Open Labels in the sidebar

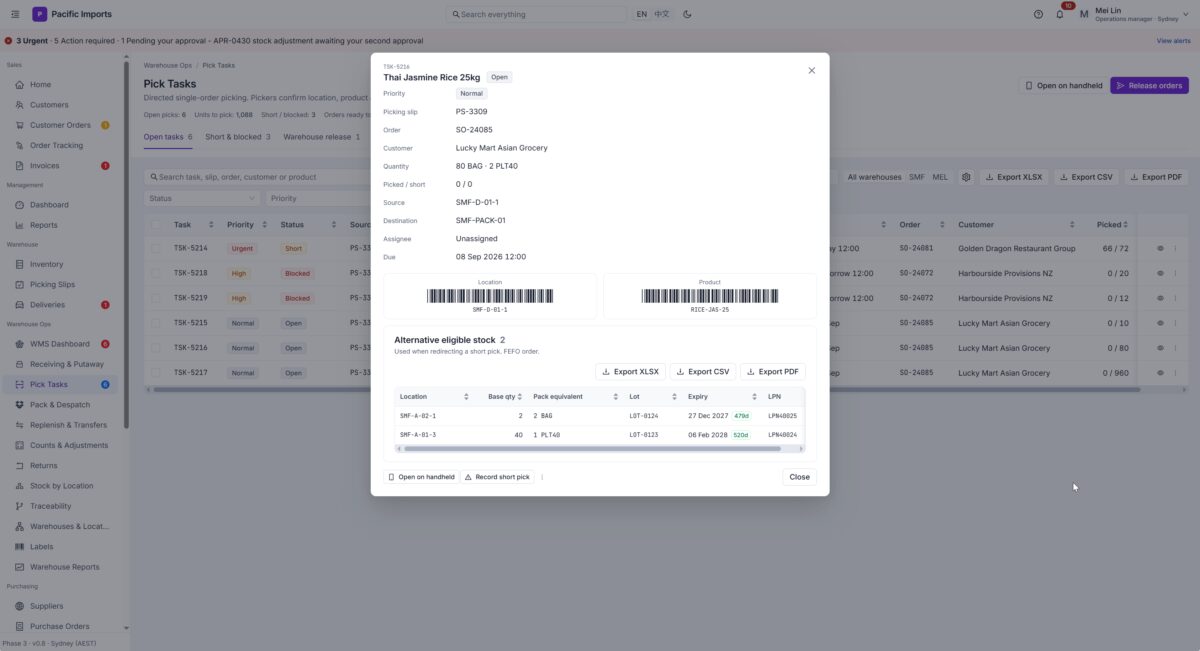pyautogui.click(x=59, y=547)
